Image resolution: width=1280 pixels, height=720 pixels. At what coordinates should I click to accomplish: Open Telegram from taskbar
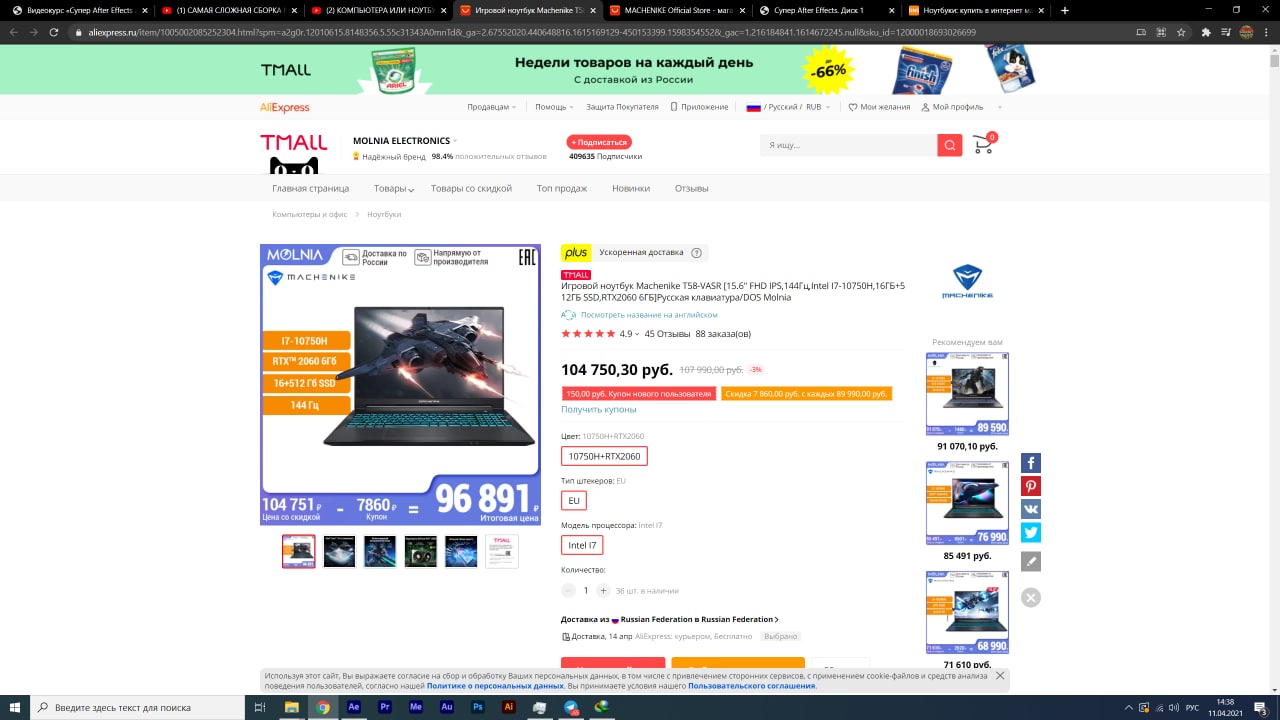pyautogui.click(x=571, y=707)
